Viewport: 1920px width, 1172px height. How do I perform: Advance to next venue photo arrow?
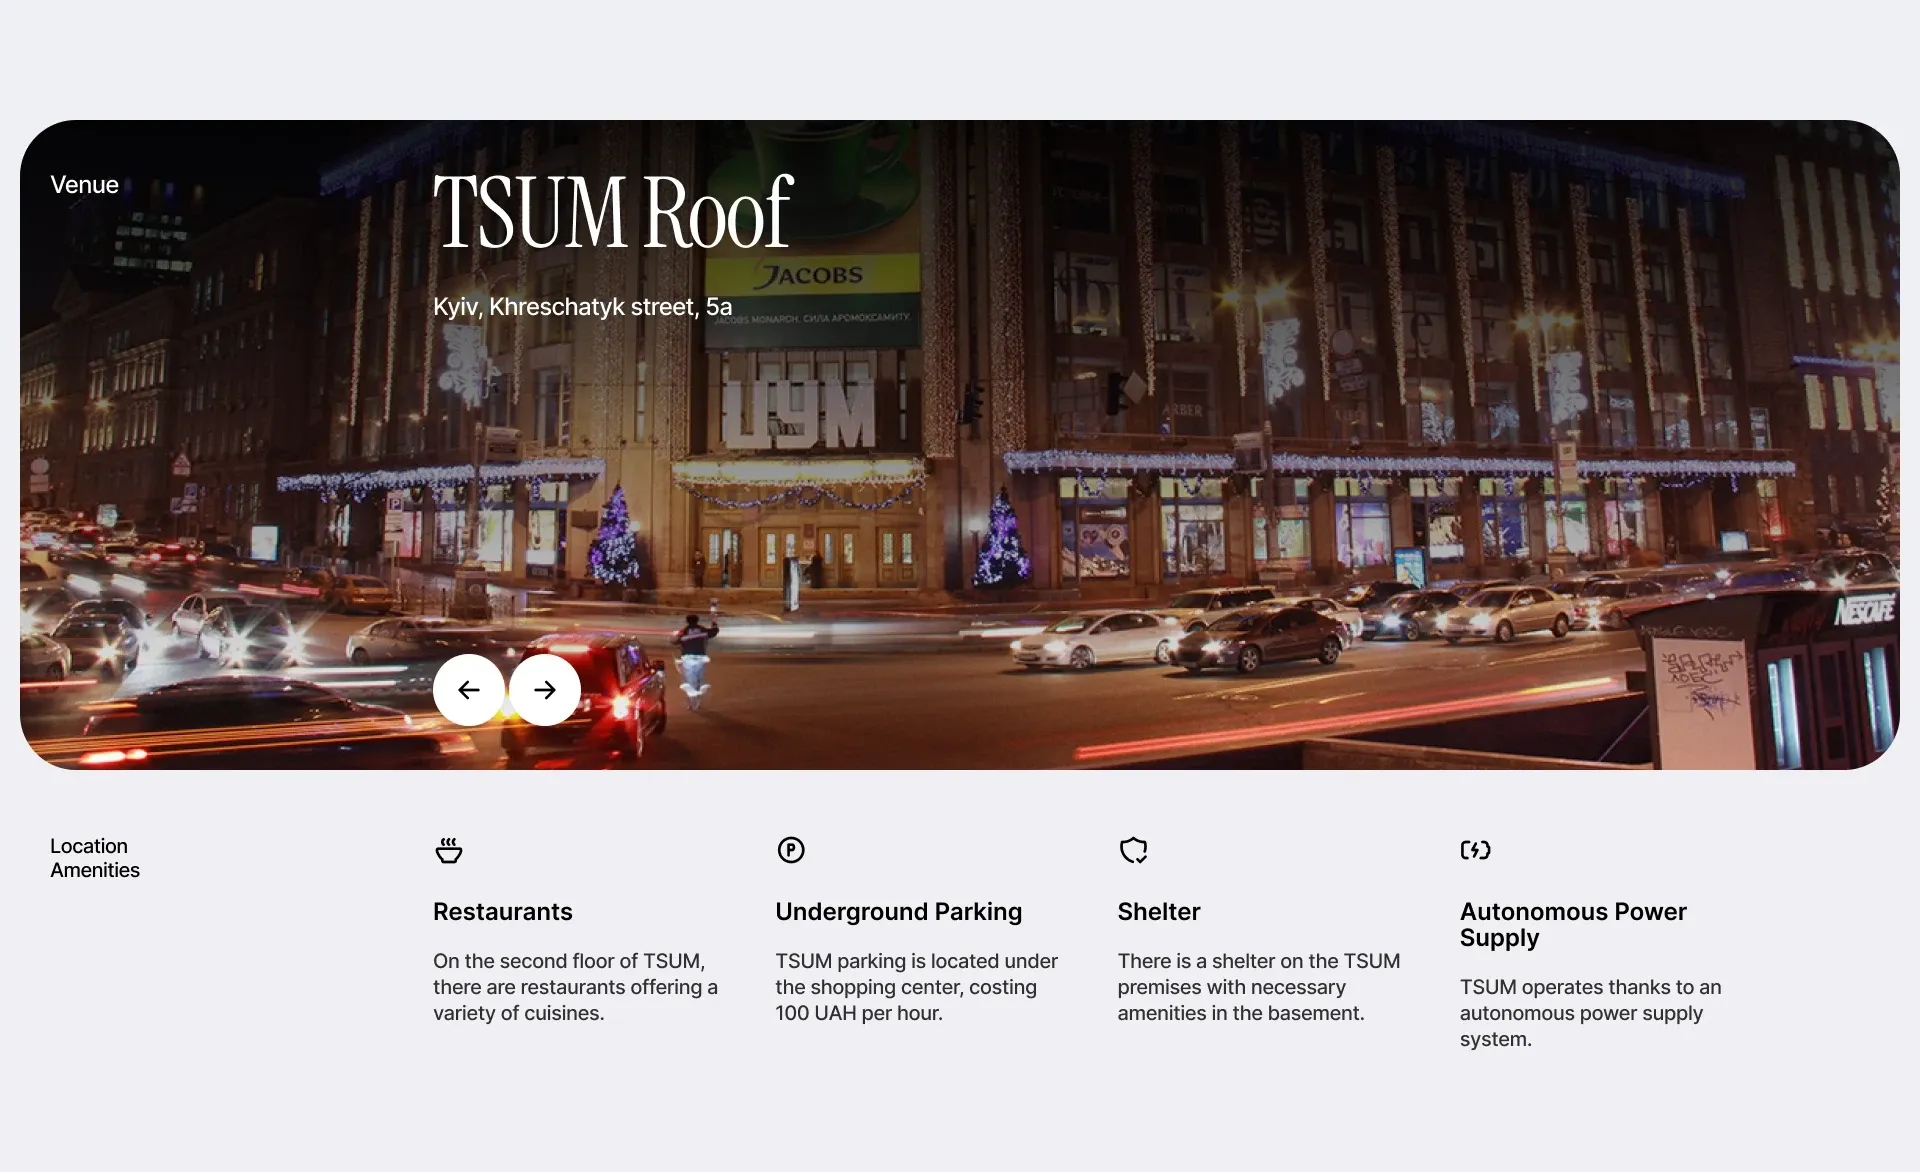point(545,690)
